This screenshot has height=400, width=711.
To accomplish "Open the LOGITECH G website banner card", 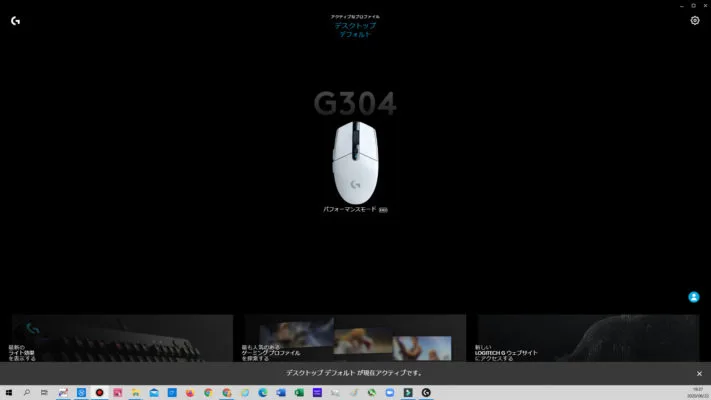I will click(x=587, y=338).
